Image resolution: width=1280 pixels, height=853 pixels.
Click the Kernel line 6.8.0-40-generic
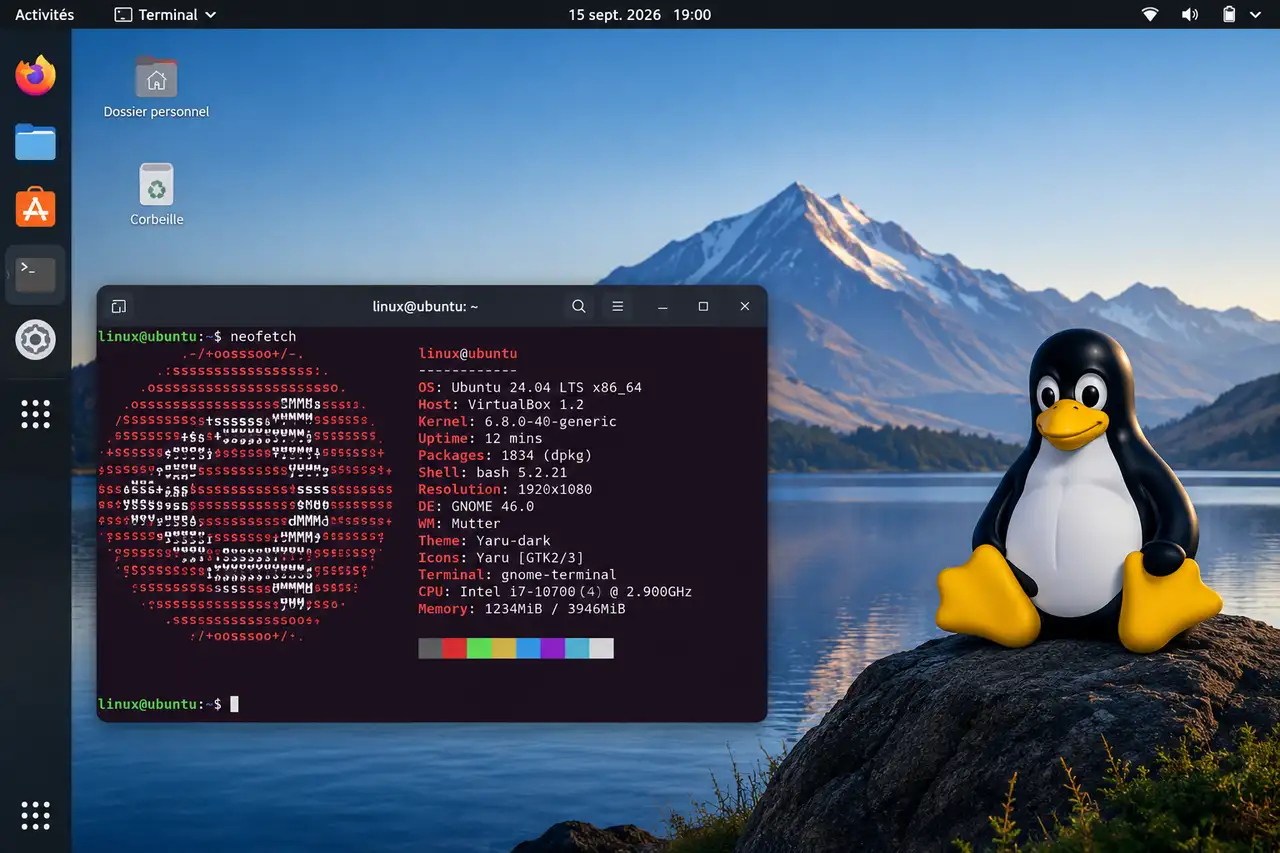[517, 421]
